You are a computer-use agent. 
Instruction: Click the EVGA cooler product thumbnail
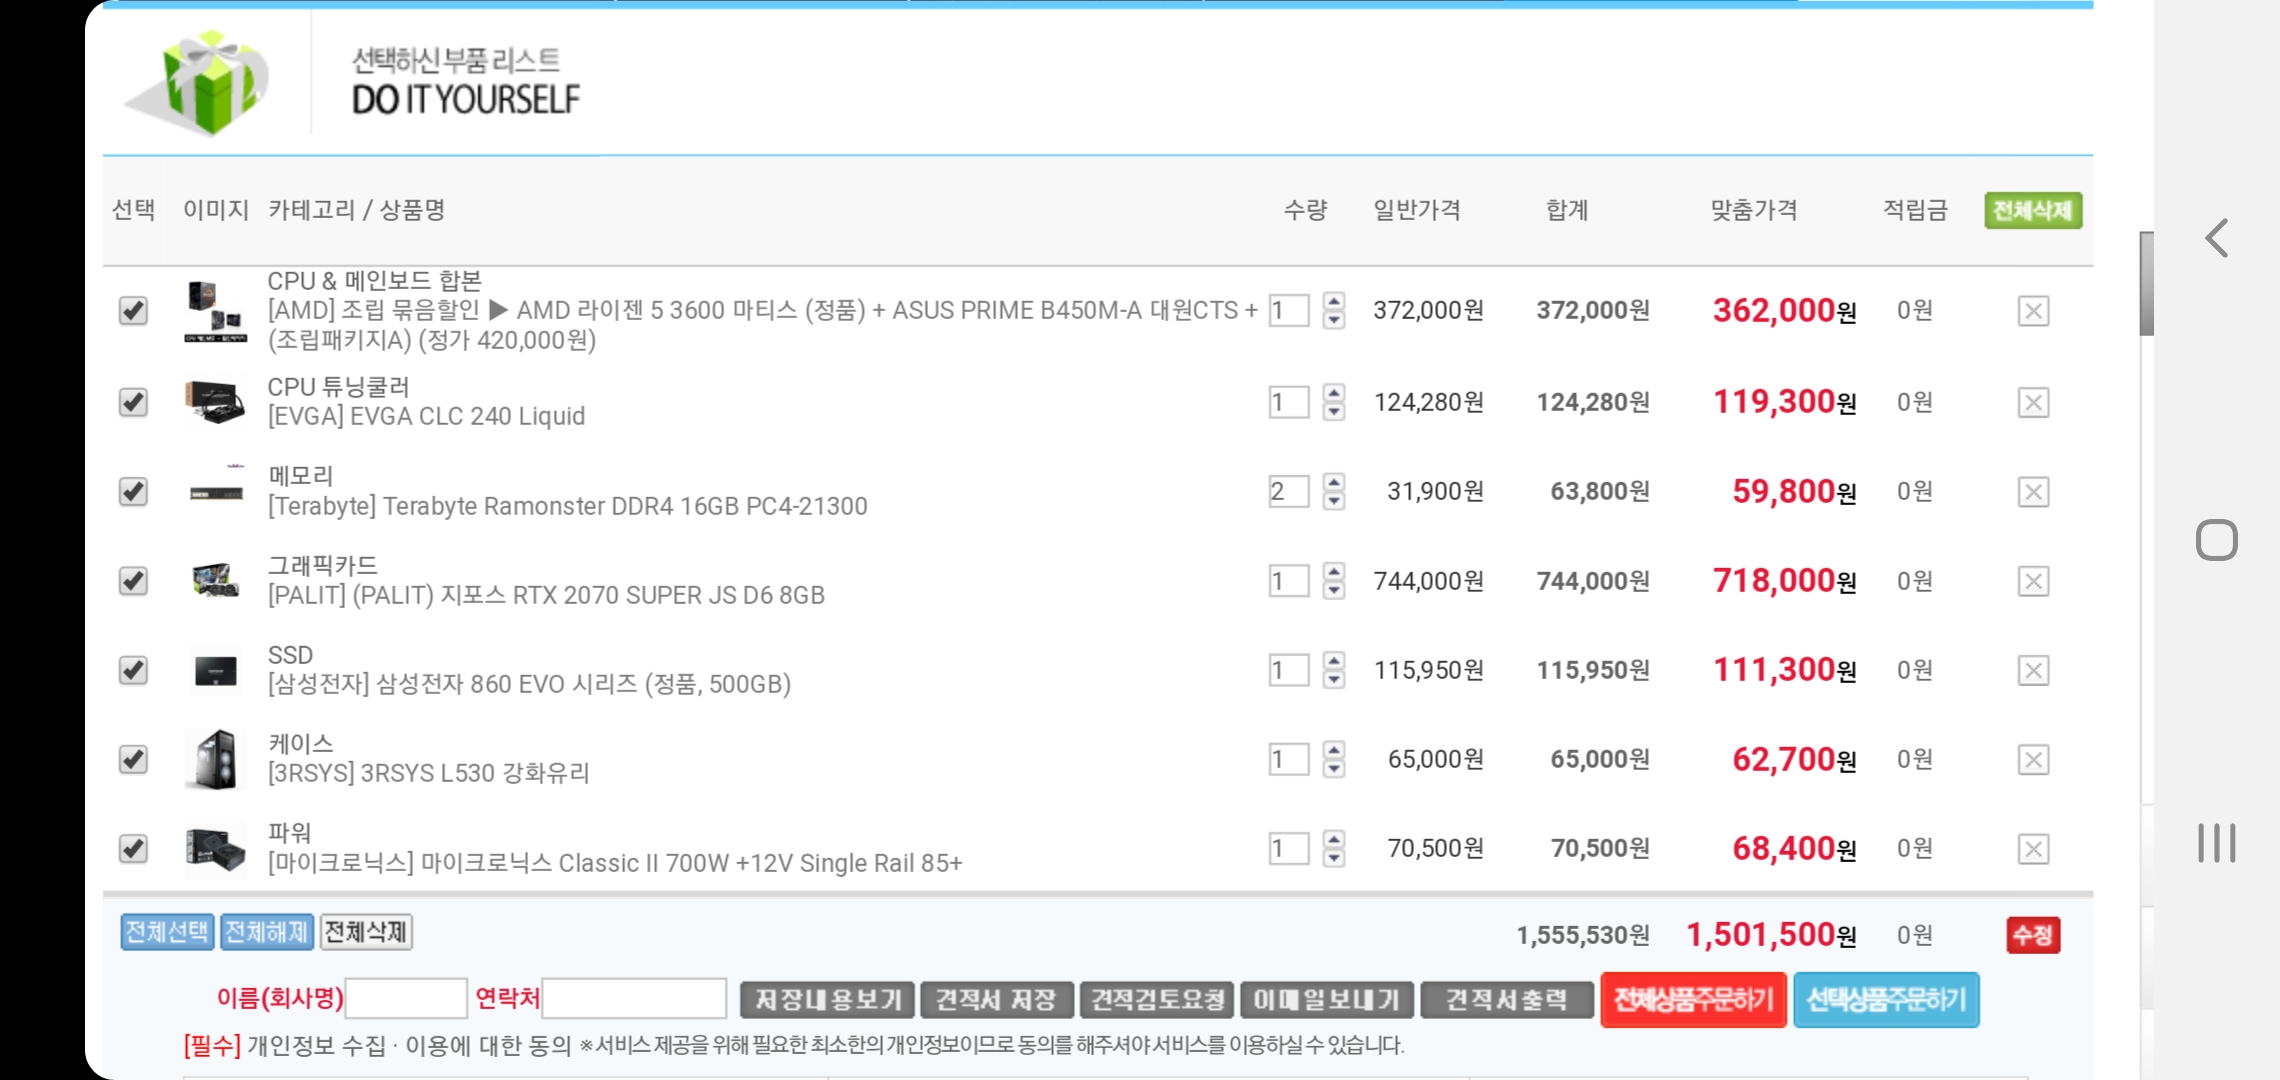(215, 402)
